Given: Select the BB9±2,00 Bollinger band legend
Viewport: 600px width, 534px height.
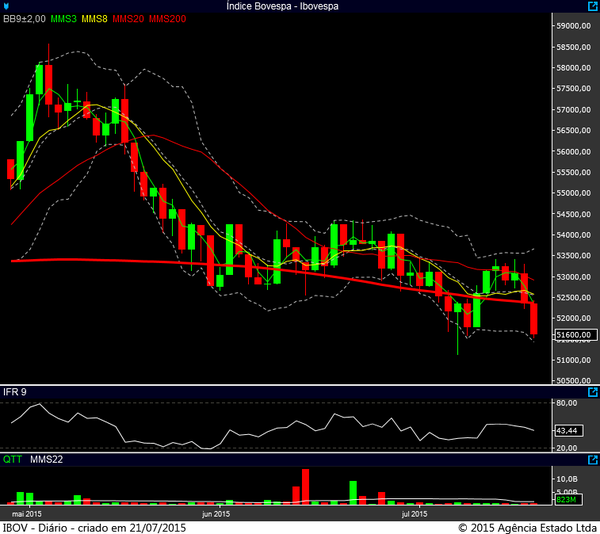Looking at the screenshot, I should click(24, 20).
